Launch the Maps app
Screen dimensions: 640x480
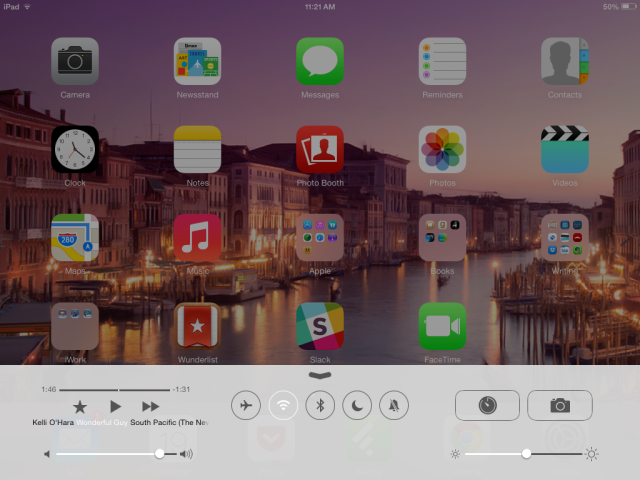pos(75,238)
